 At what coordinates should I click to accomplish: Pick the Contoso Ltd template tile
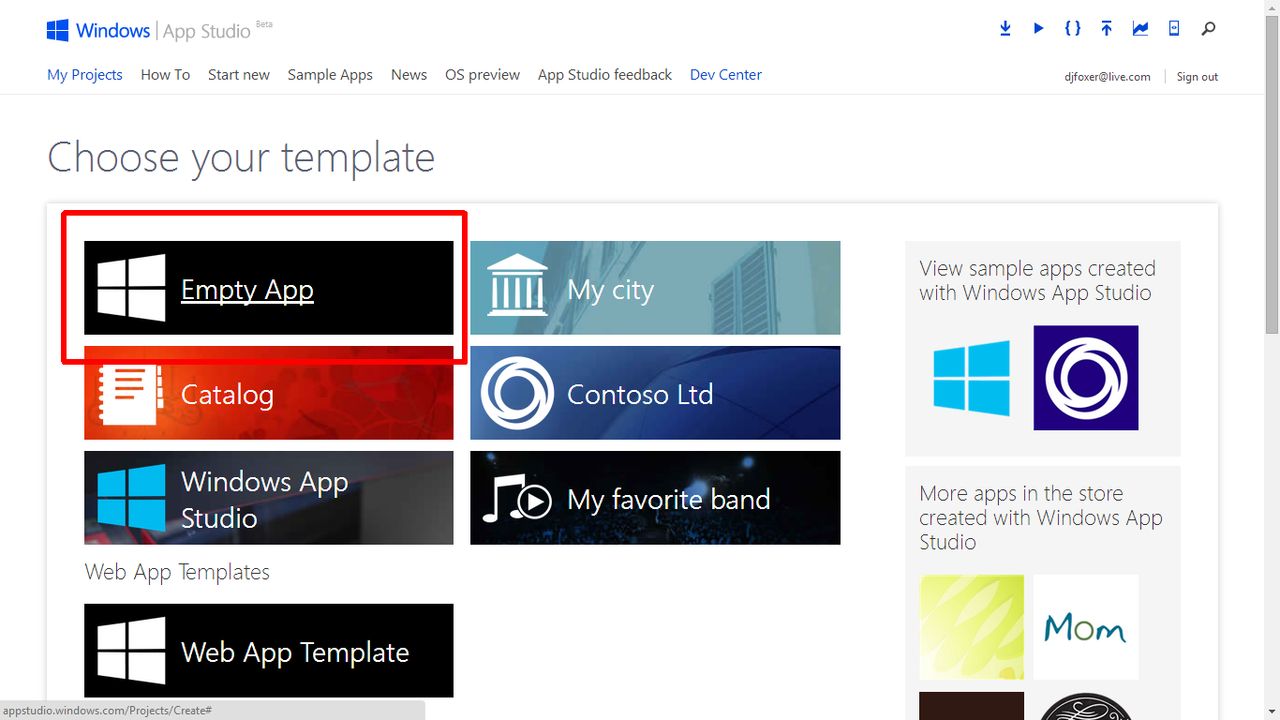click(655, 393)
